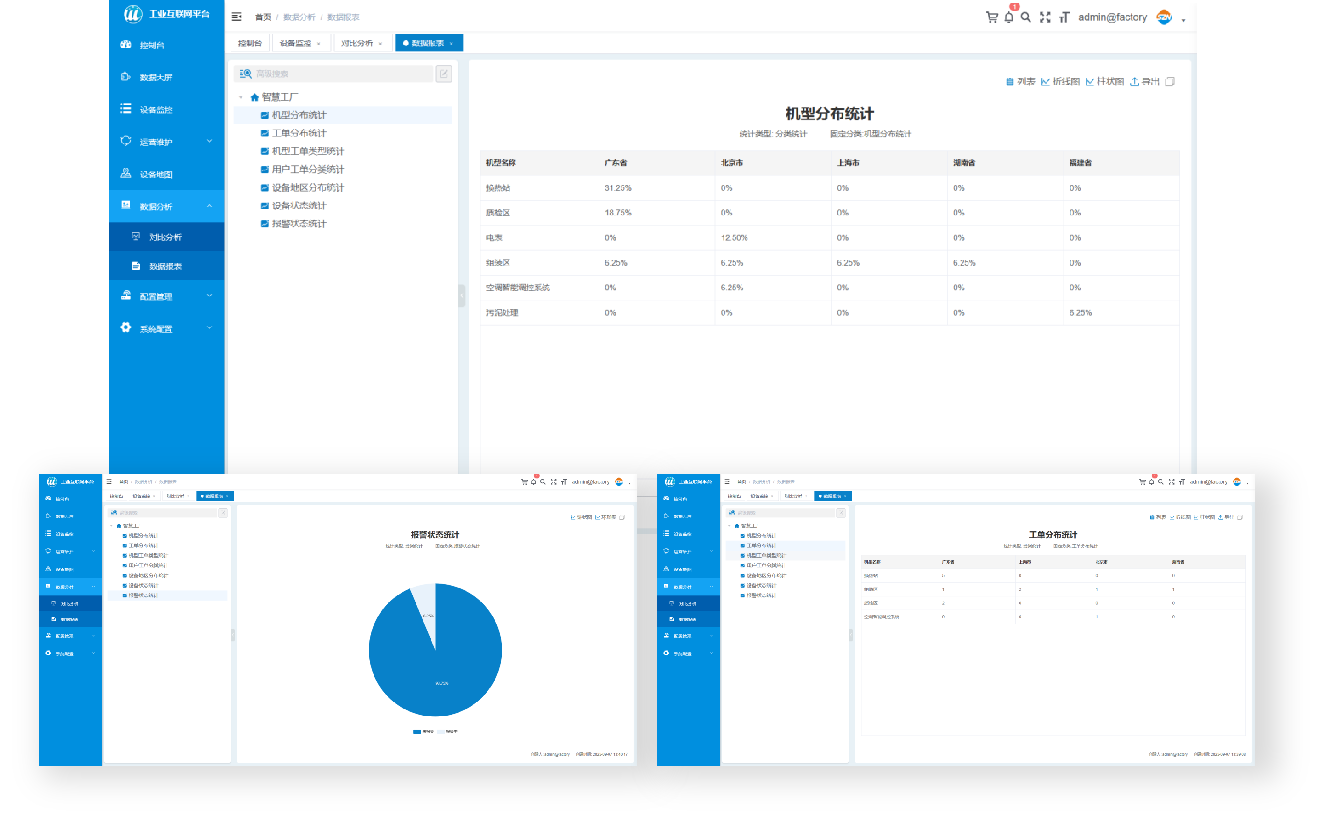Select 报警状态统计 in the report tree
Screen dimensions: 1322x824
coord(299,224)
